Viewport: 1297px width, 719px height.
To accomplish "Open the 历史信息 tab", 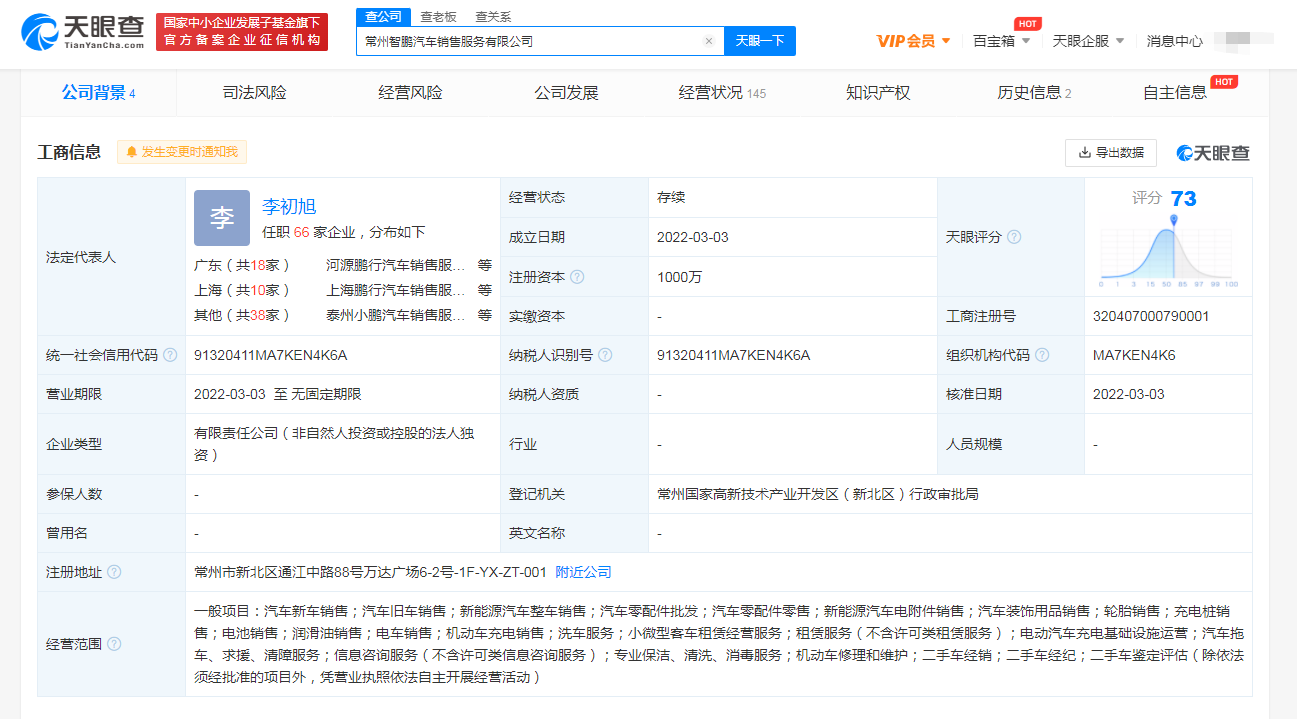I will 1034,93.
